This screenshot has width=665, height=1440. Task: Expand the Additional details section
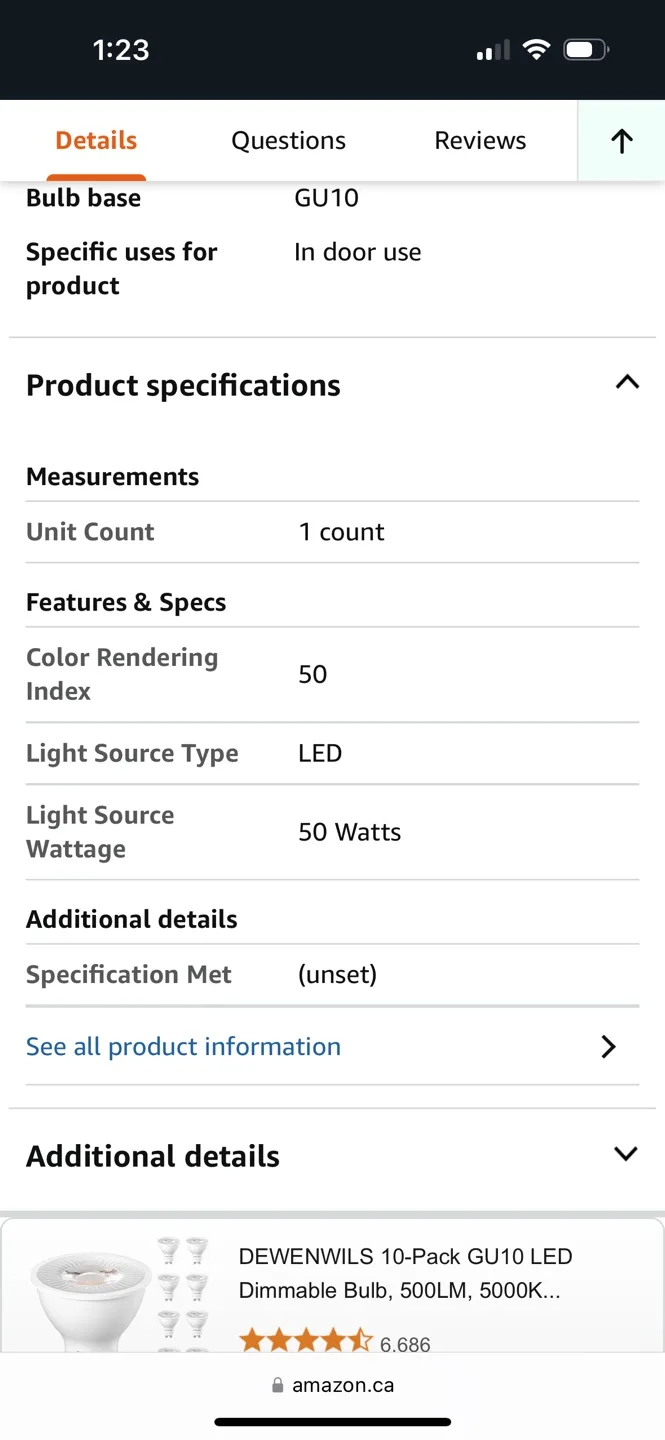tap(625, 1153)
